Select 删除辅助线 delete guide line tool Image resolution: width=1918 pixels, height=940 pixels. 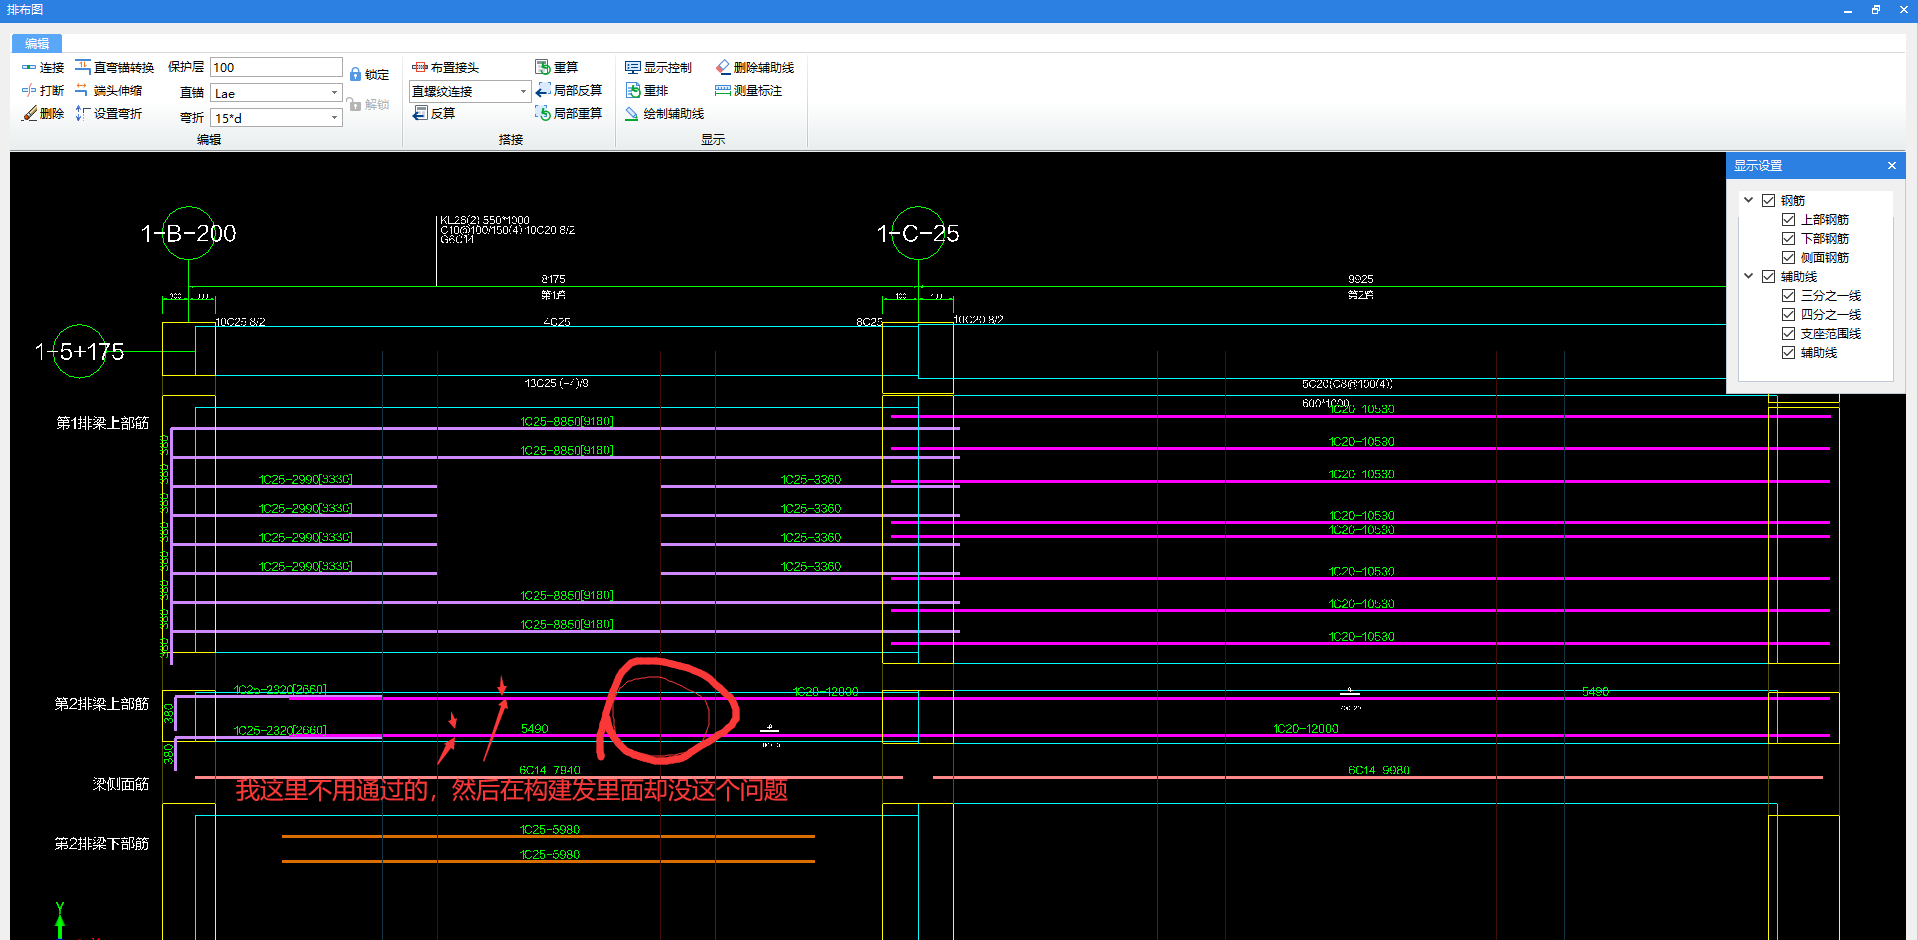pos(754,67)
